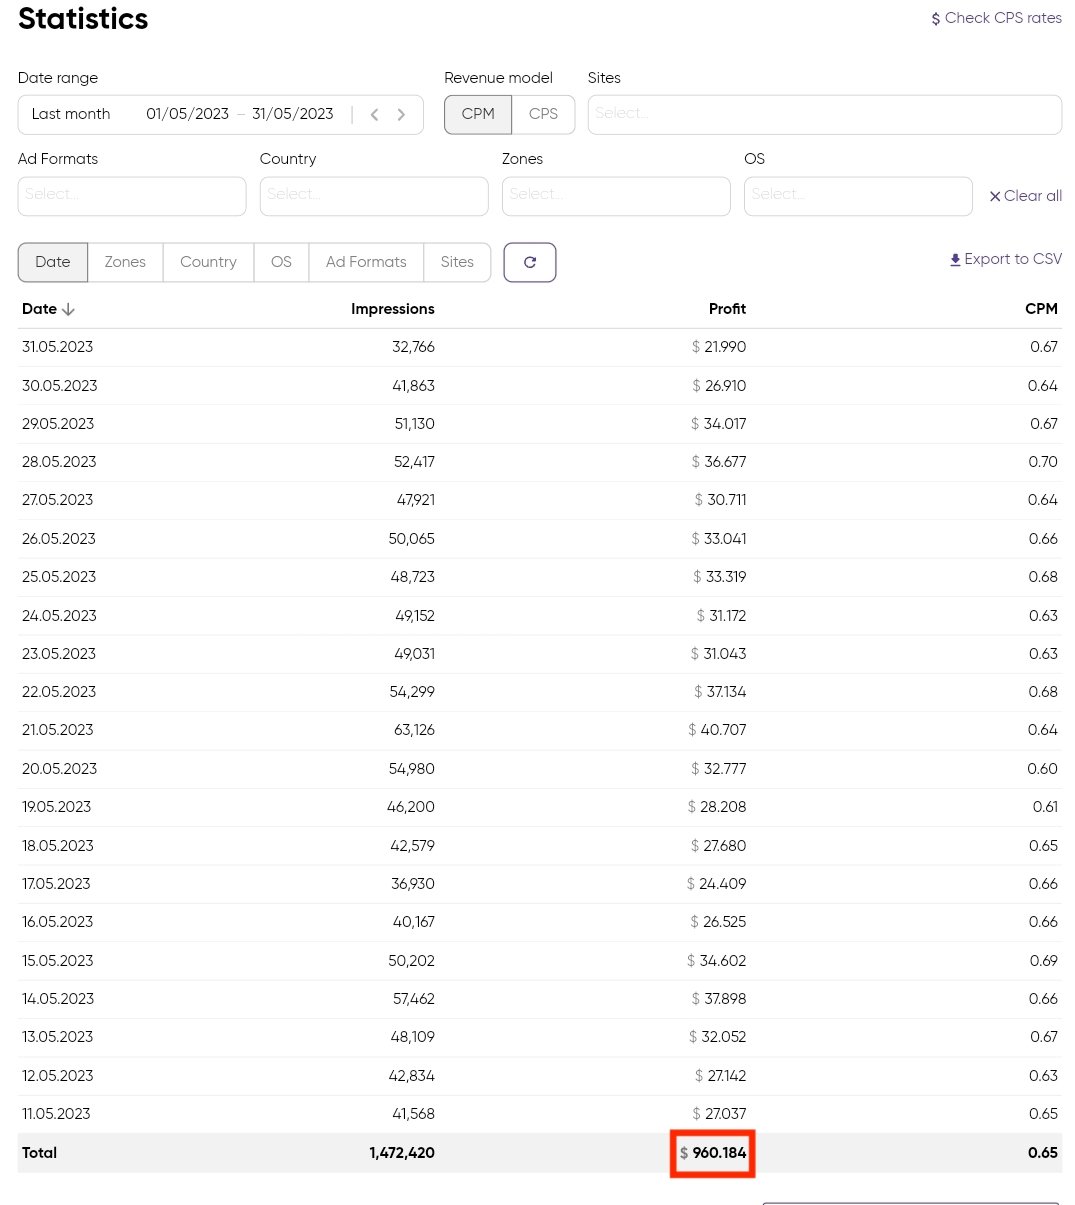Image resolution: width=1075 pixels, height=1205 pixels.
Task: Switch revenue model to CPS
Action: point(543,114)
